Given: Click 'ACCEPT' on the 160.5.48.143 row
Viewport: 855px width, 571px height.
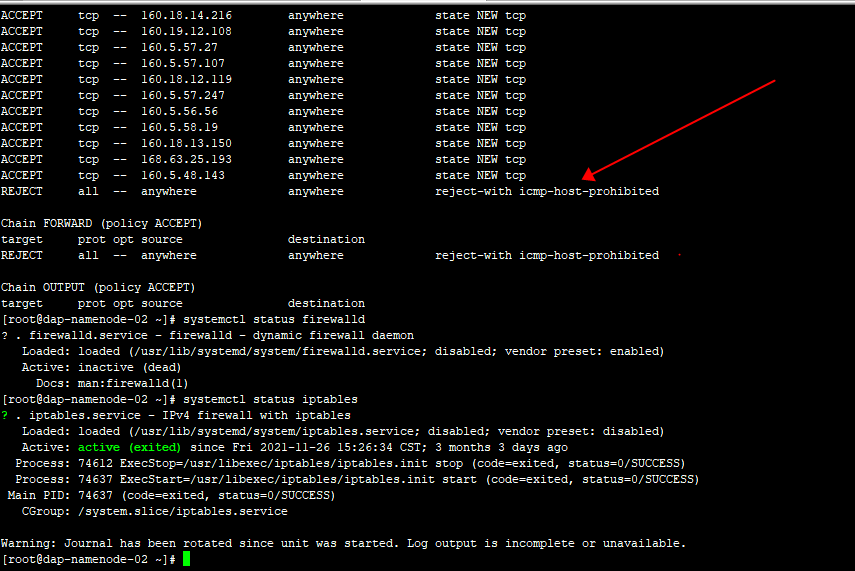Looking at the screenshot, I should [22, 175].
